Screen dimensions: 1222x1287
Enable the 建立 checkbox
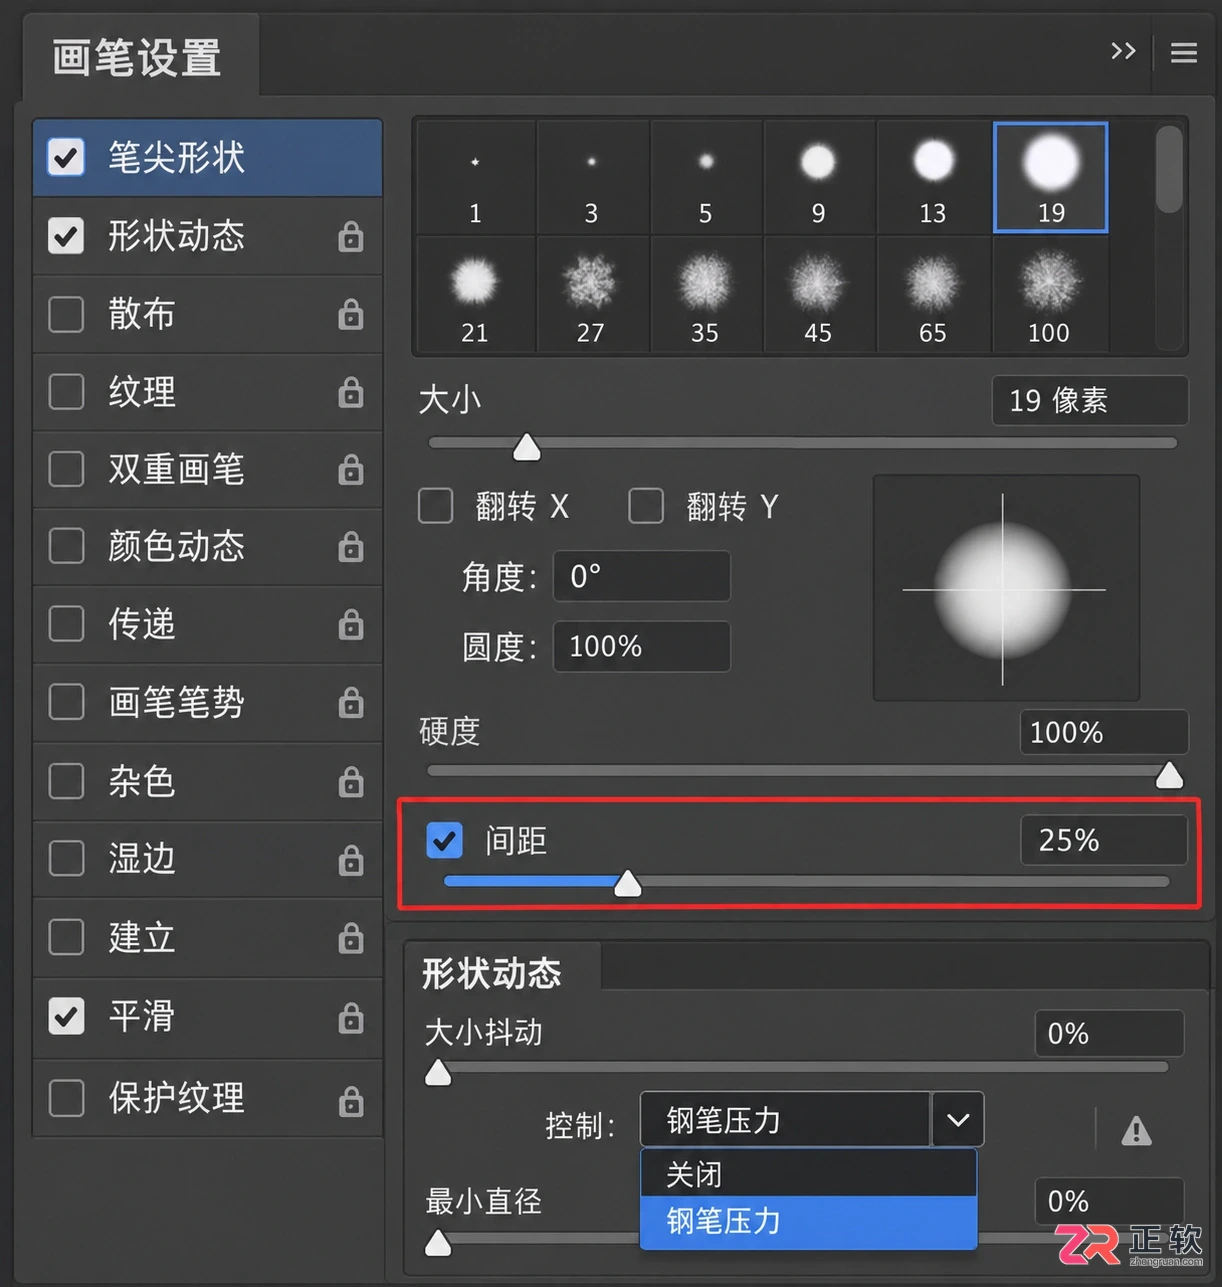tap(66, 937)
